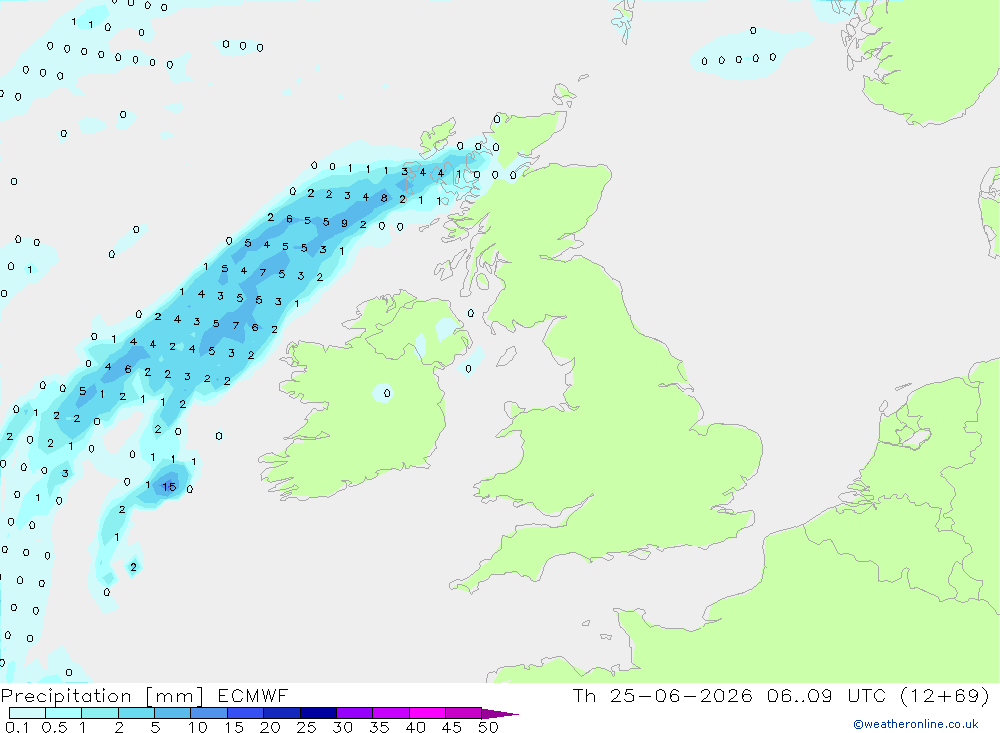Choose the 30 to 35 mm purple swatch
Viewport: 1000px width, 733px height.
point(354,713)
